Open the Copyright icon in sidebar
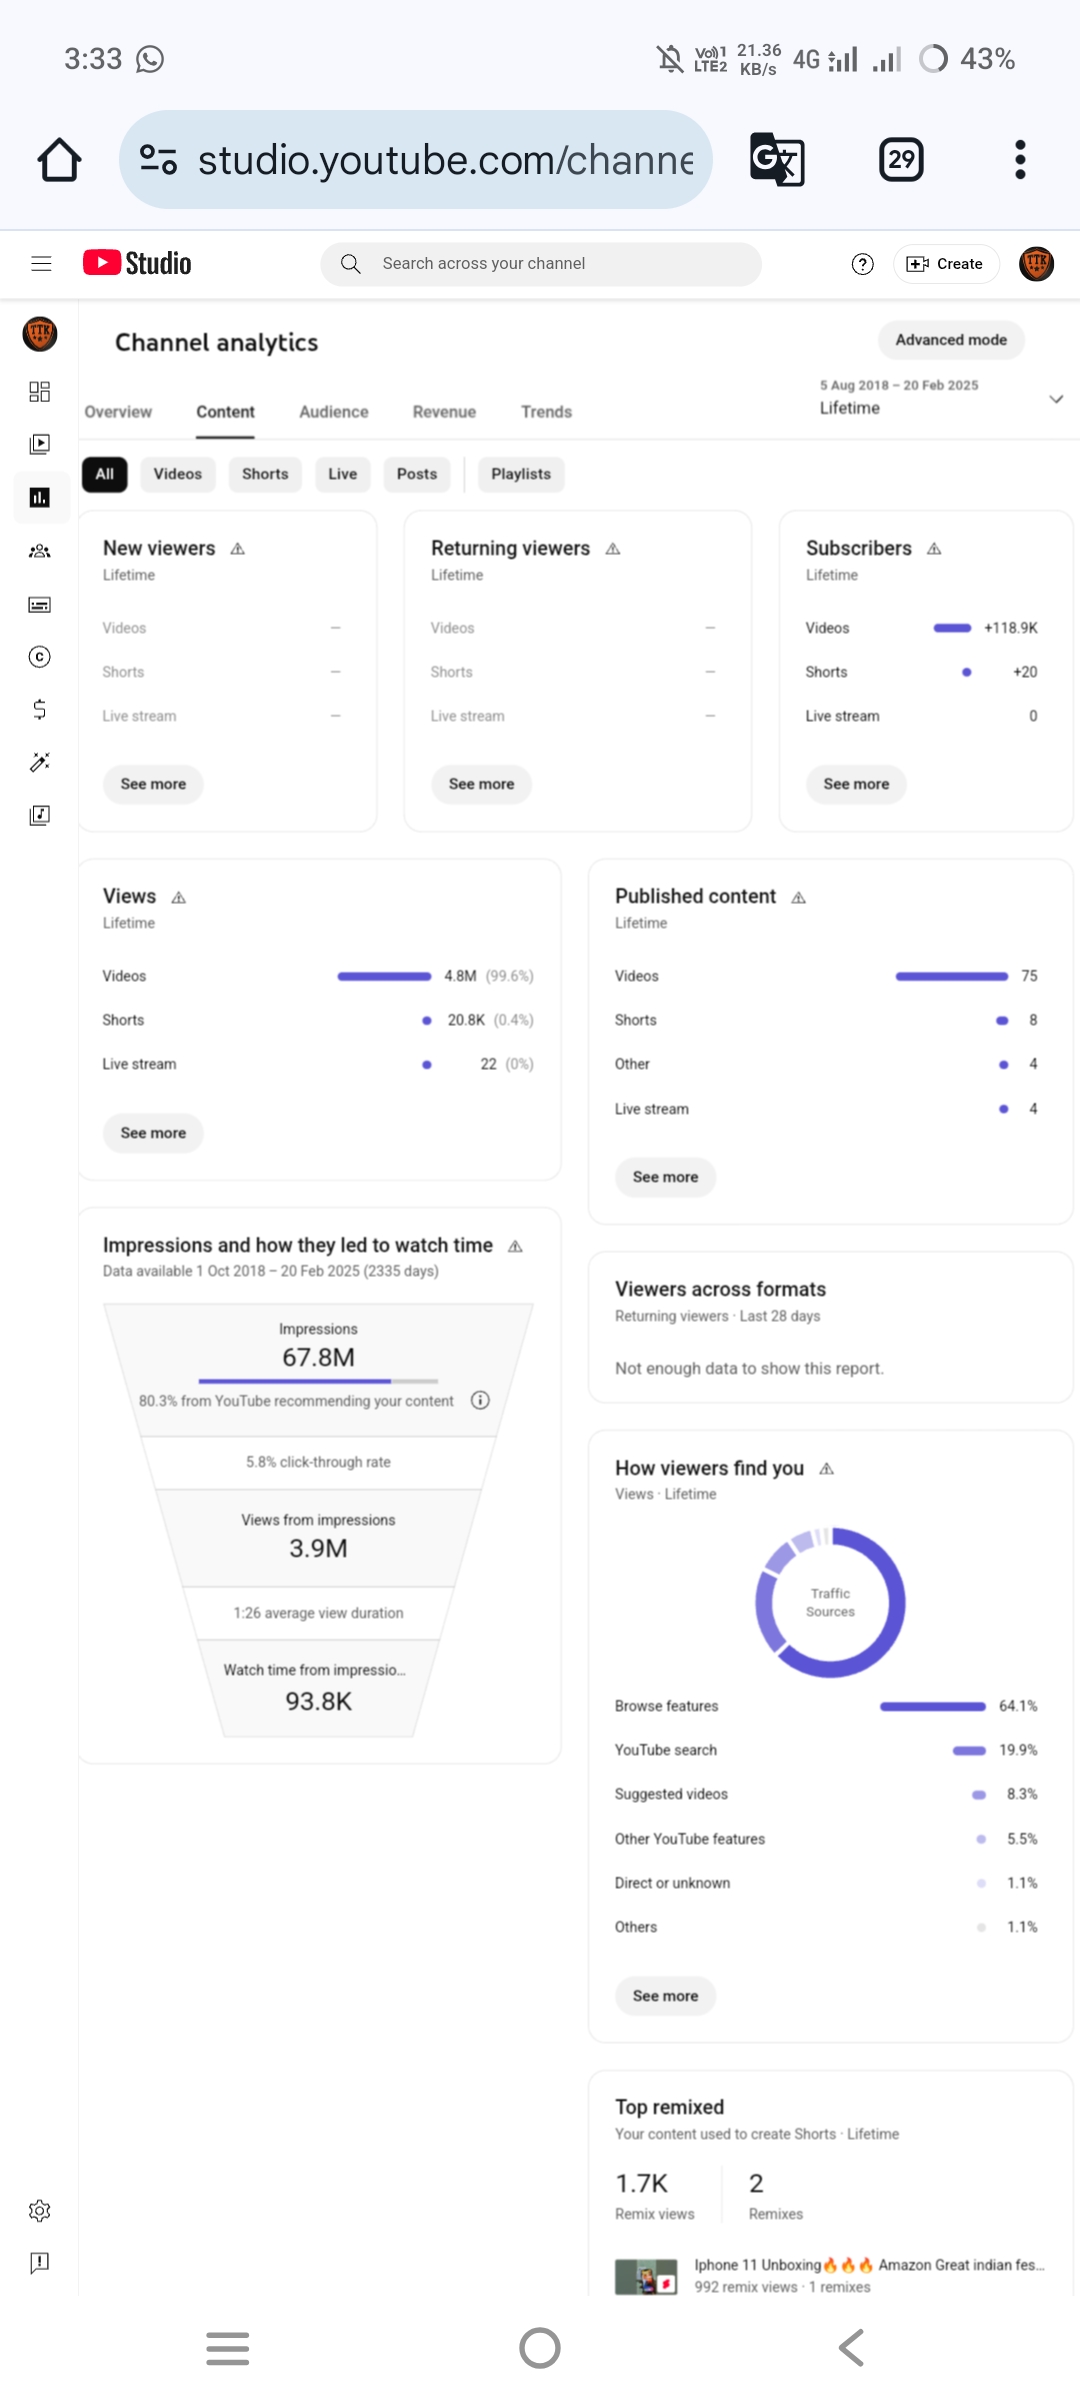This screenshot has height=2400, width=1080. click(40, 657)
